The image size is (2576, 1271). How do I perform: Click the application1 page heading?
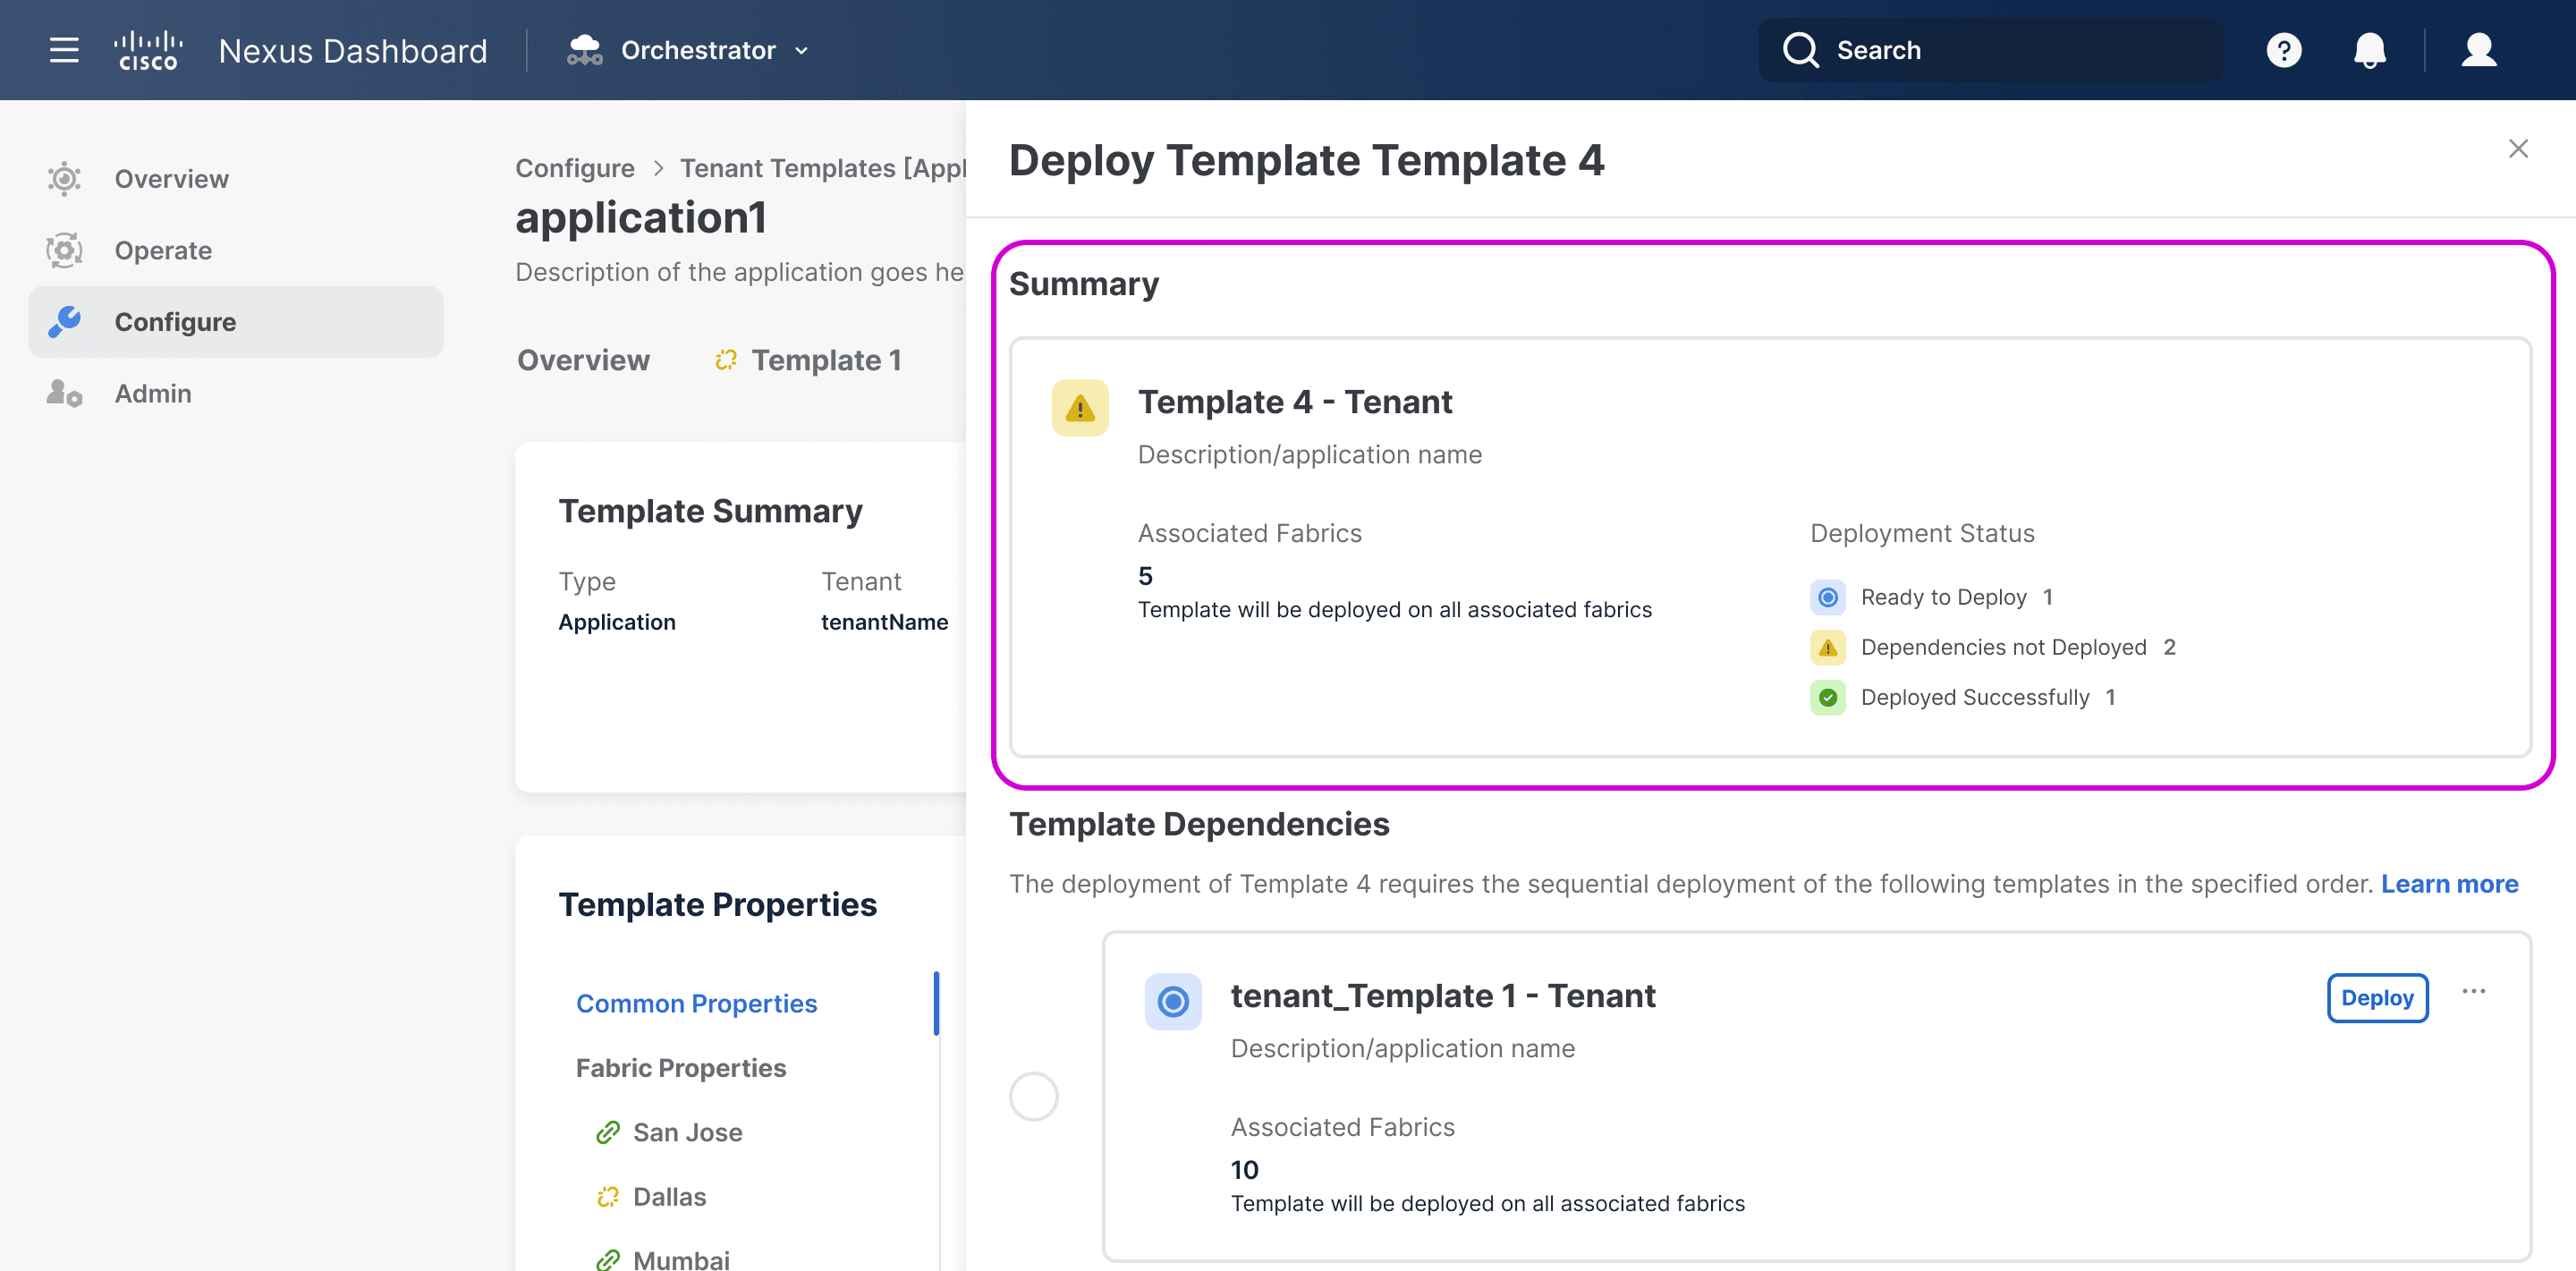[641, 218]
